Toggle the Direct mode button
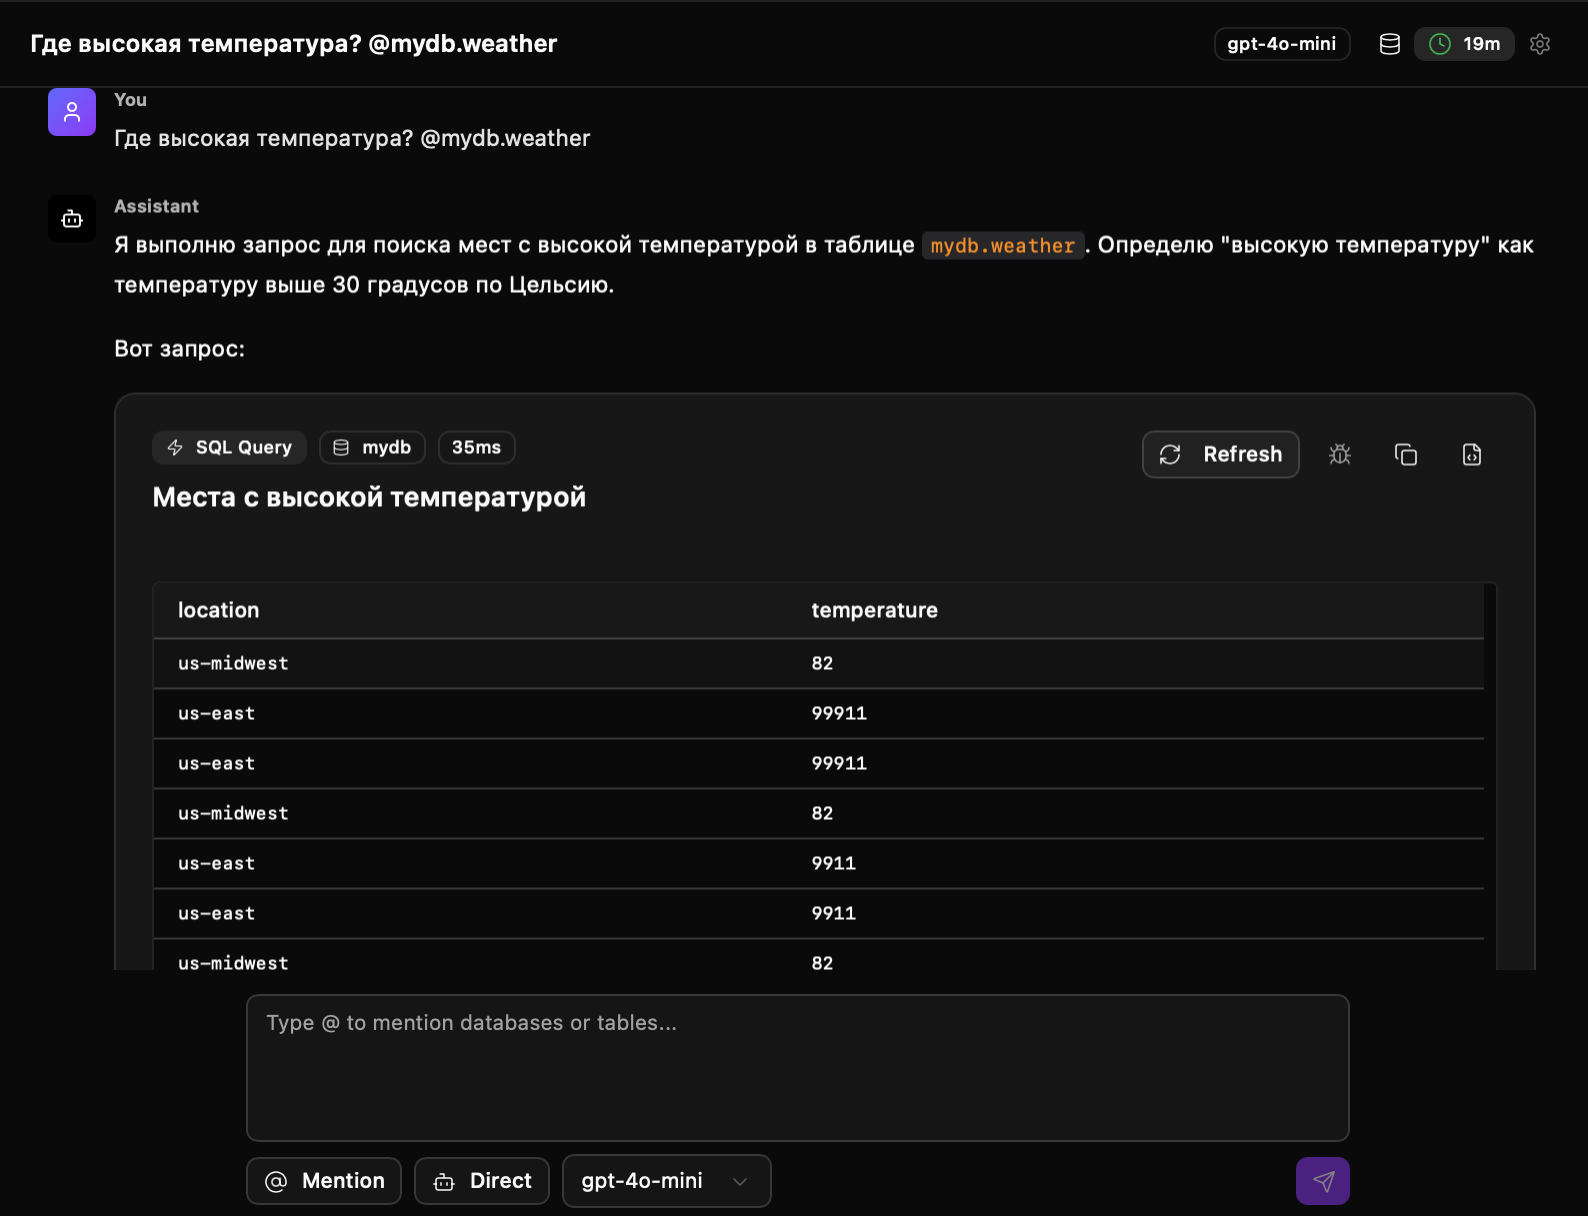This screenshot has width=1588, height=1216. coord(482,1181)
